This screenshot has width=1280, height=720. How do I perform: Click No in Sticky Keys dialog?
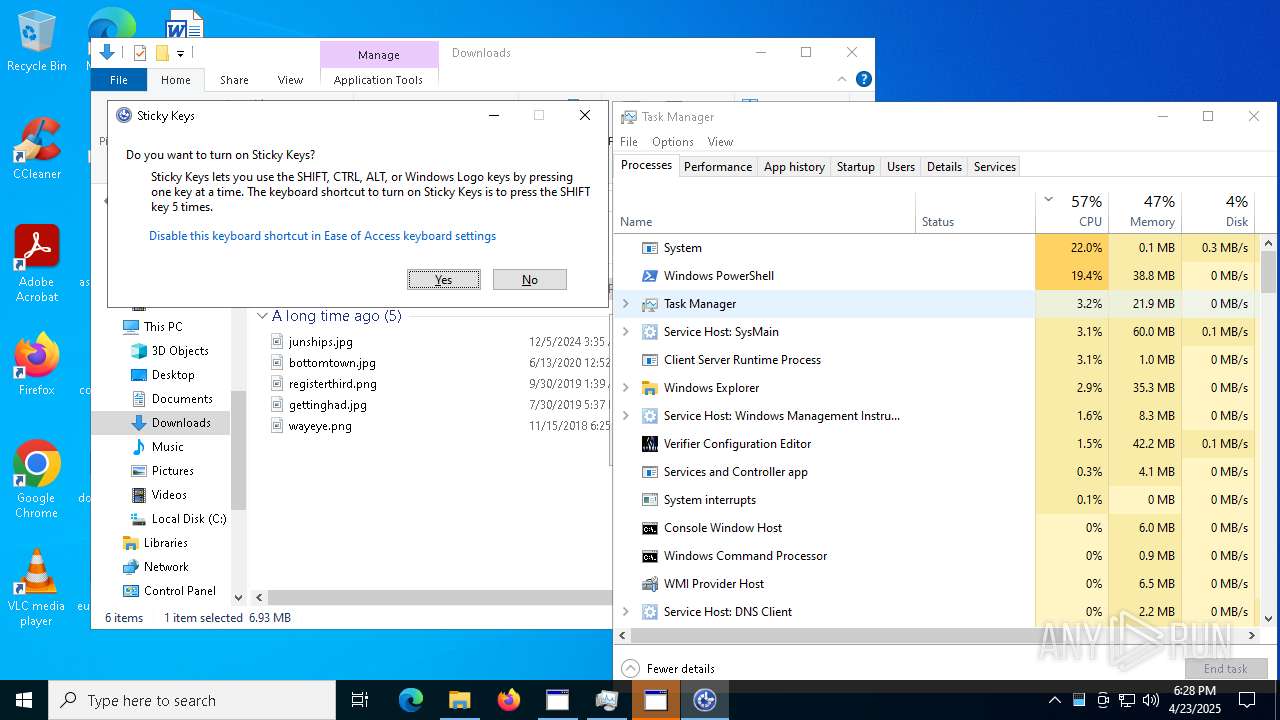pyautogui.click(x=530, y=279)
